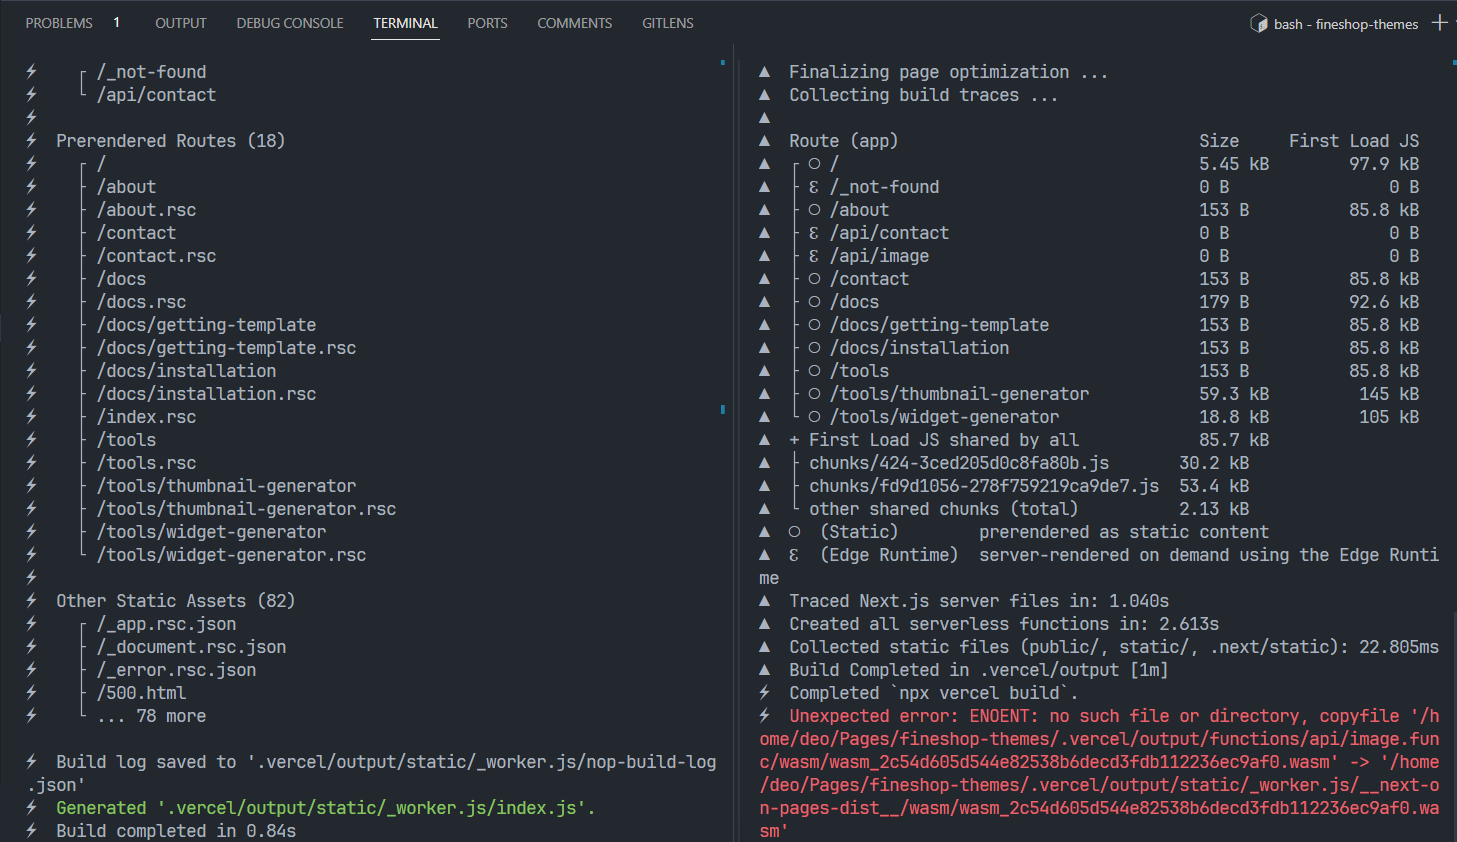Click the 'chunks/fd9d1056-278f759219ca9de7.js' chunk name
The image size is (1457, 842).
coord(984,486)
